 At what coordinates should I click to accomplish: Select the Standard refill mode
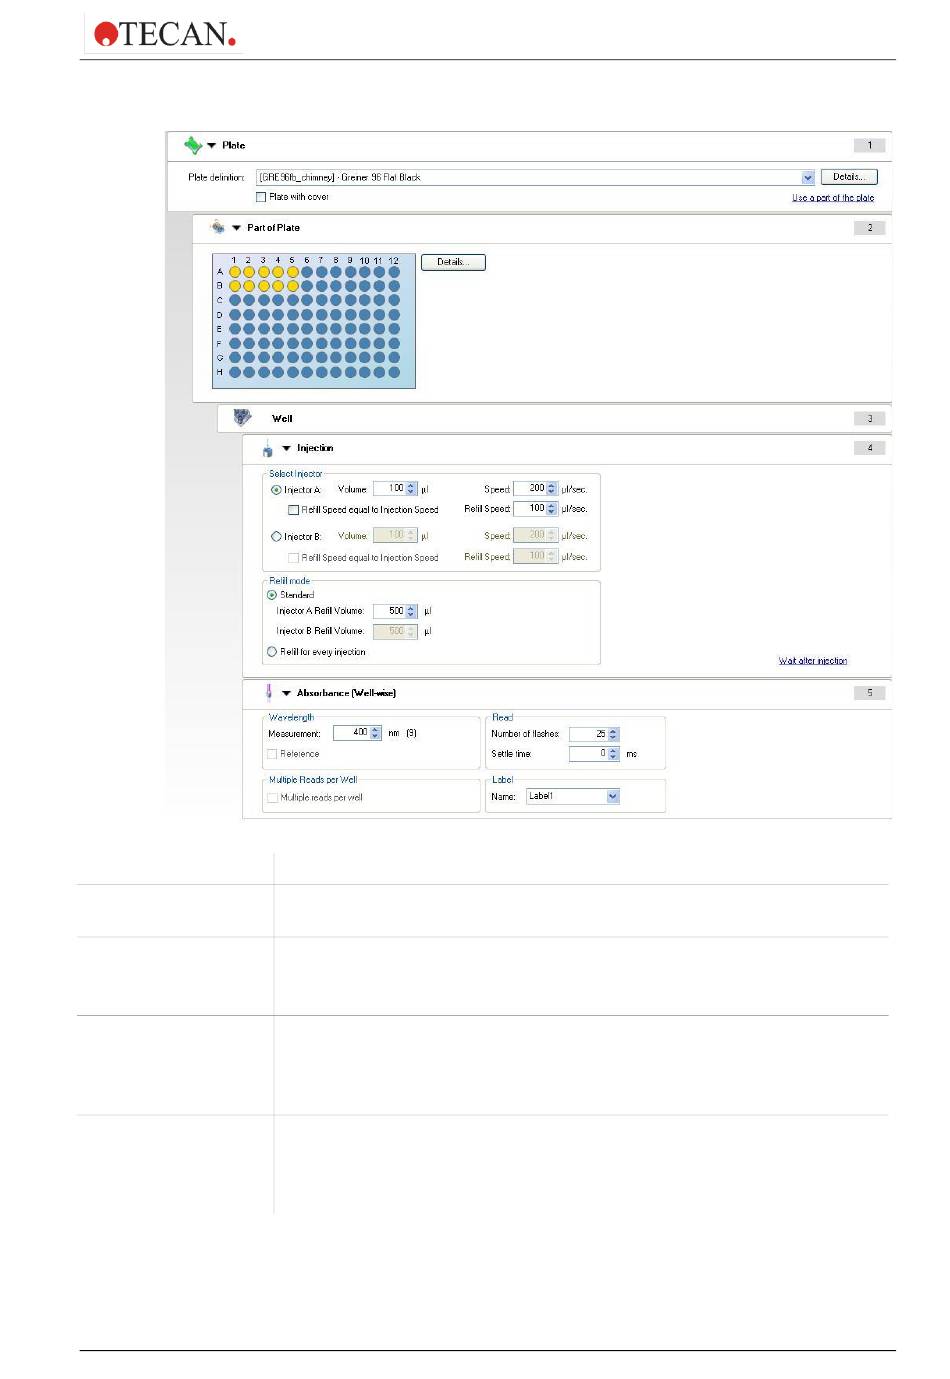(x=272, y=595)
